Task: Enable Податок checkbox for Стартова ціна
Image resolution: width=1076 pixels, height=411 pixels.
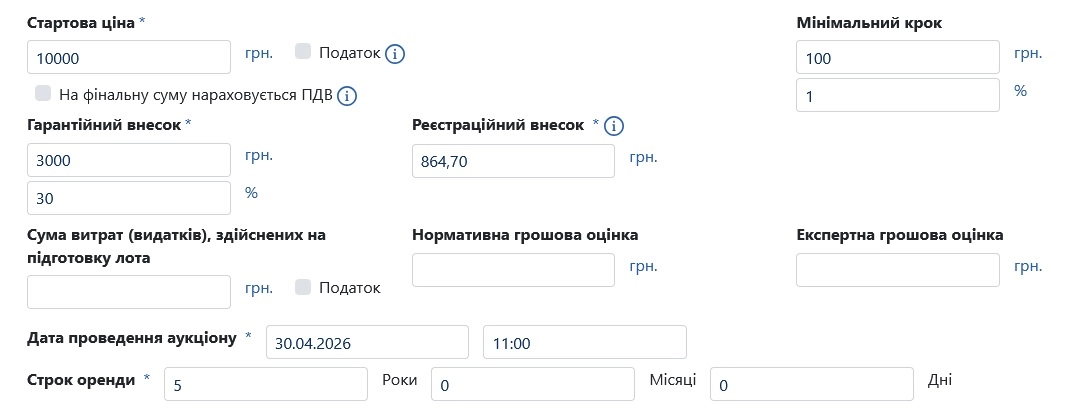Action: click(303, 51)
